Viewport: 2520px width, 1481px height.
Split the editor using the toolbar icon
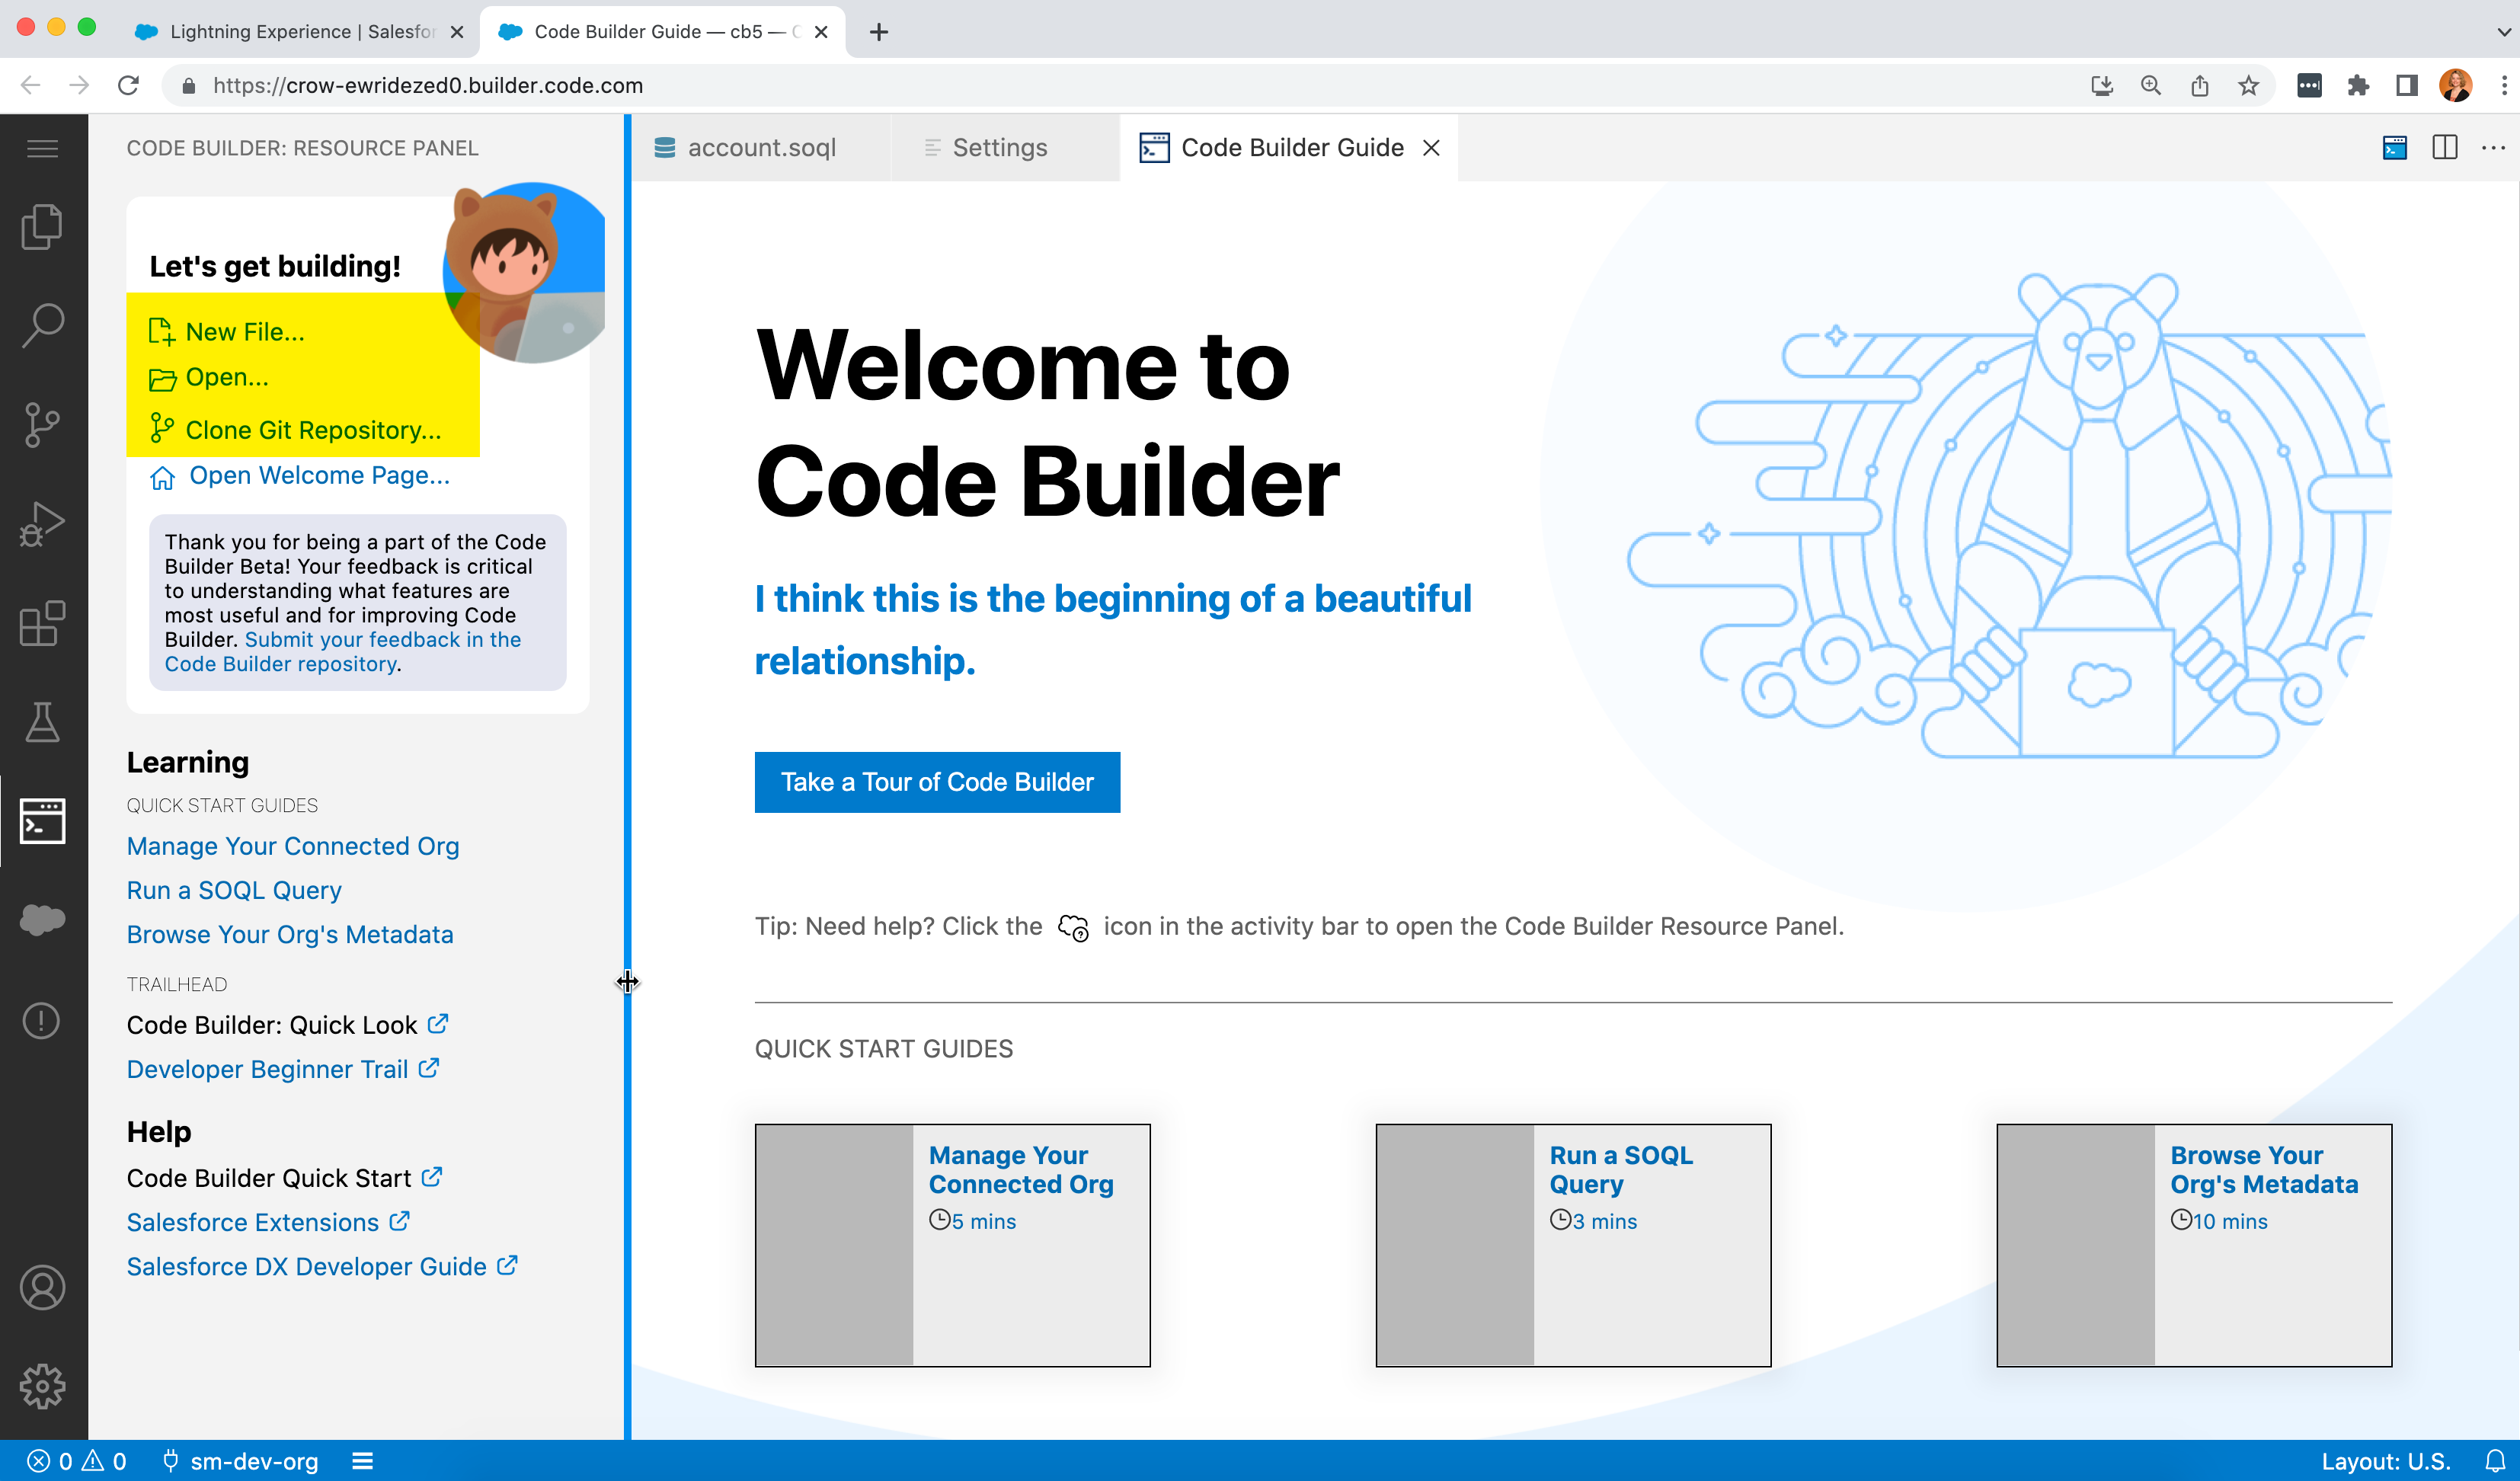pyautogui.click(x=2445, y=147)
